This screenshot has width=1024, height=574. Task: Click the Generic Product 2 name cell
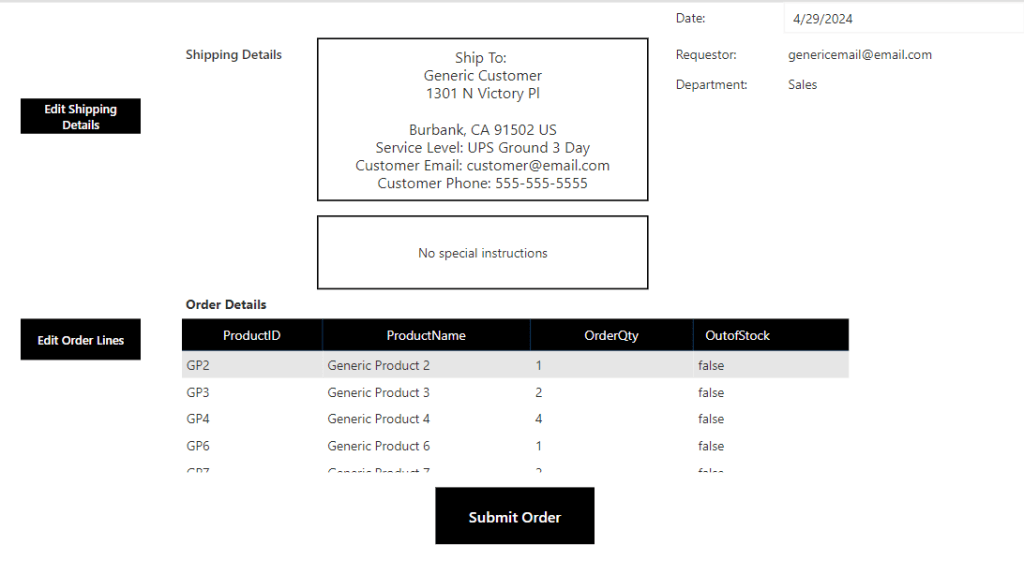coord(378,366)
